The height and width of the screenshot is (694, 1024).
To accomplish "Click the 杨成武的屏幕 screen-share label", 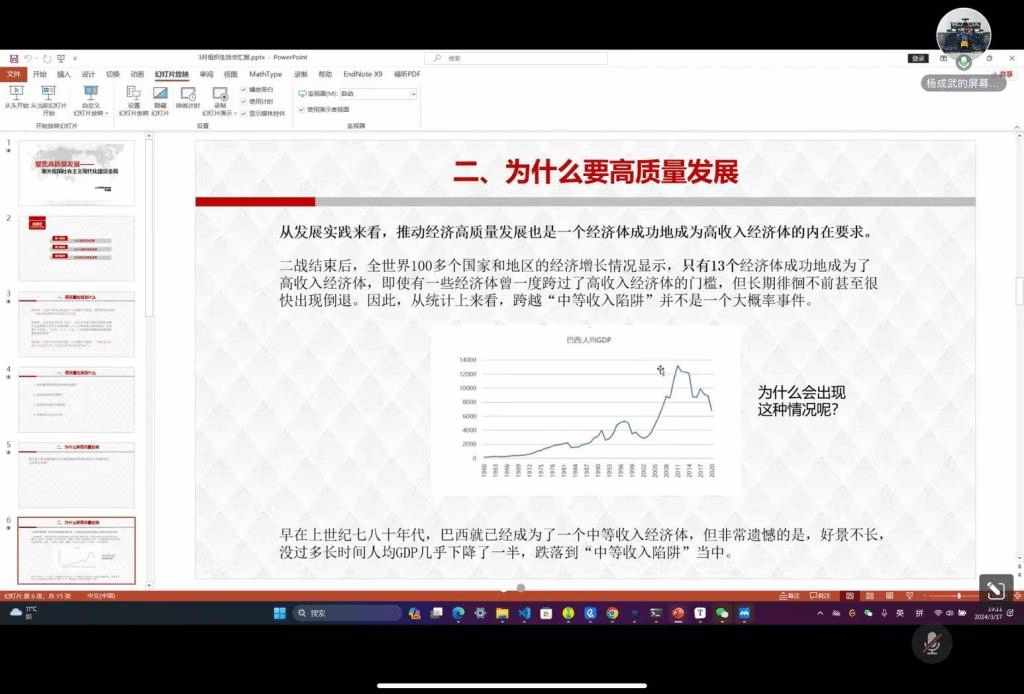I will (x=963, y=84).
